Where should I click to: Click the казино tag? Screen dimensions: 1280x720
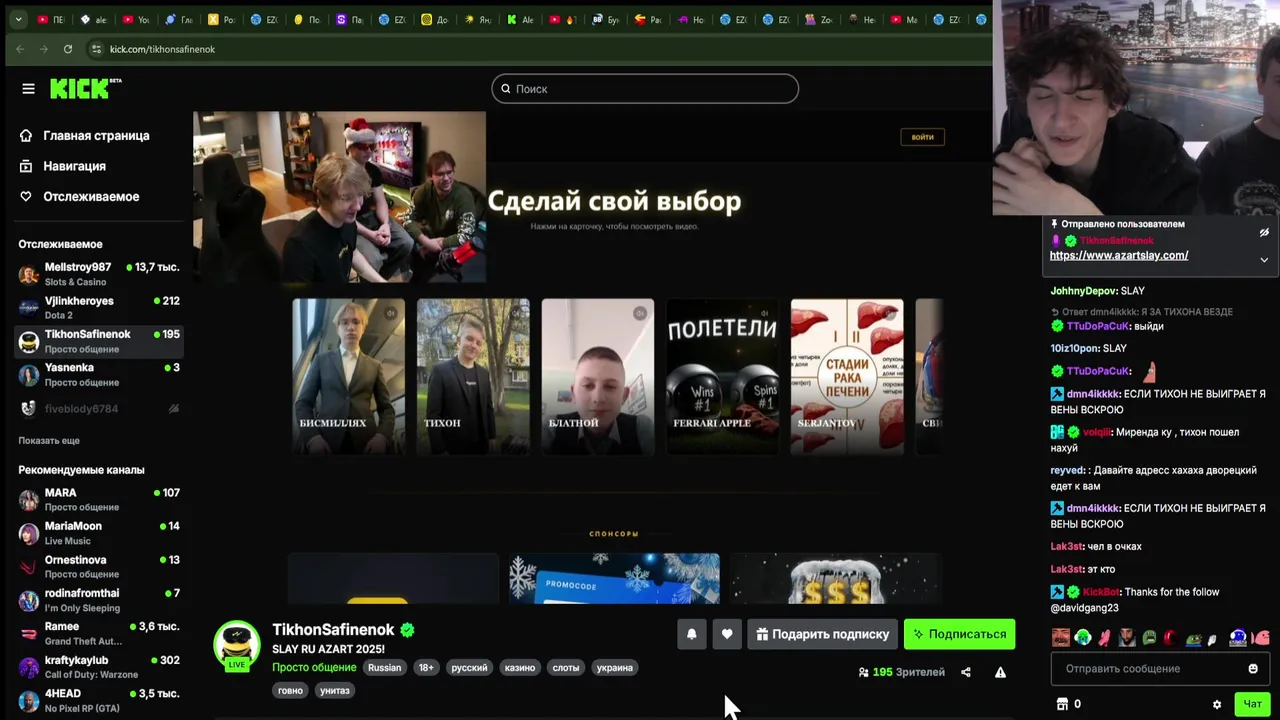click(520, 667)
